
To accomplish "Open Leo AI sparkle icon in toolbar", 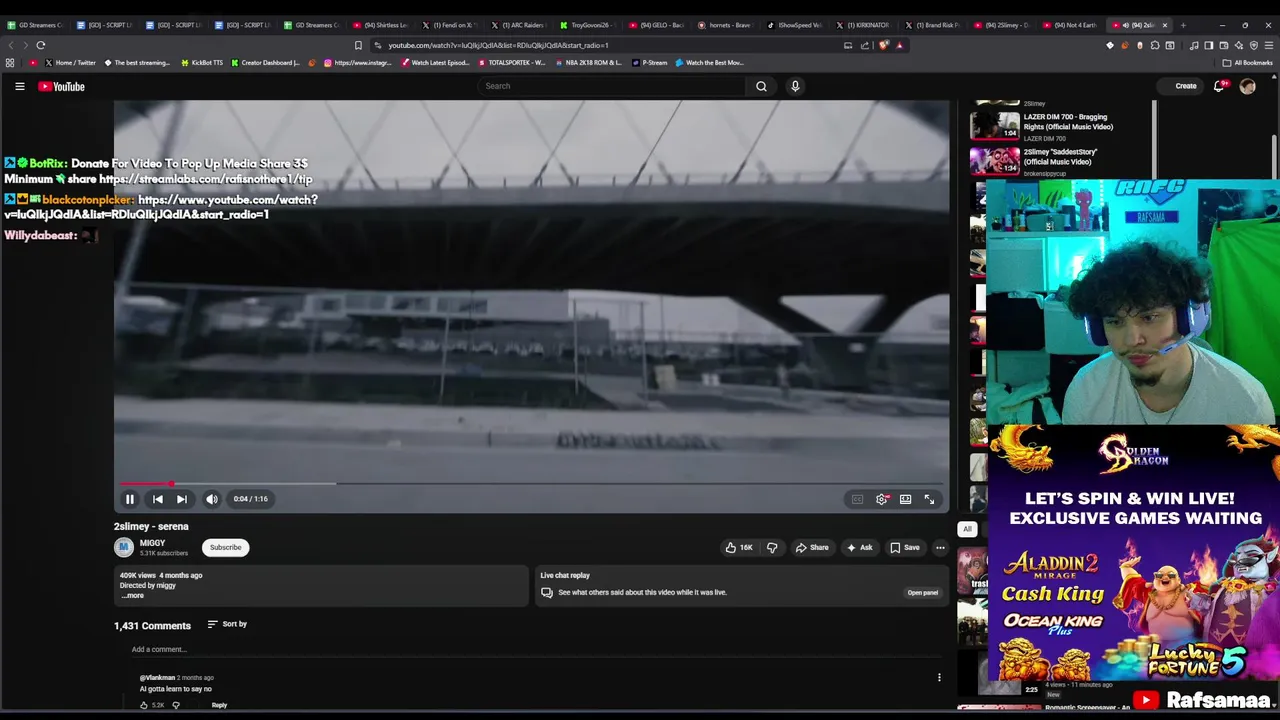I will click(1238, 45).
